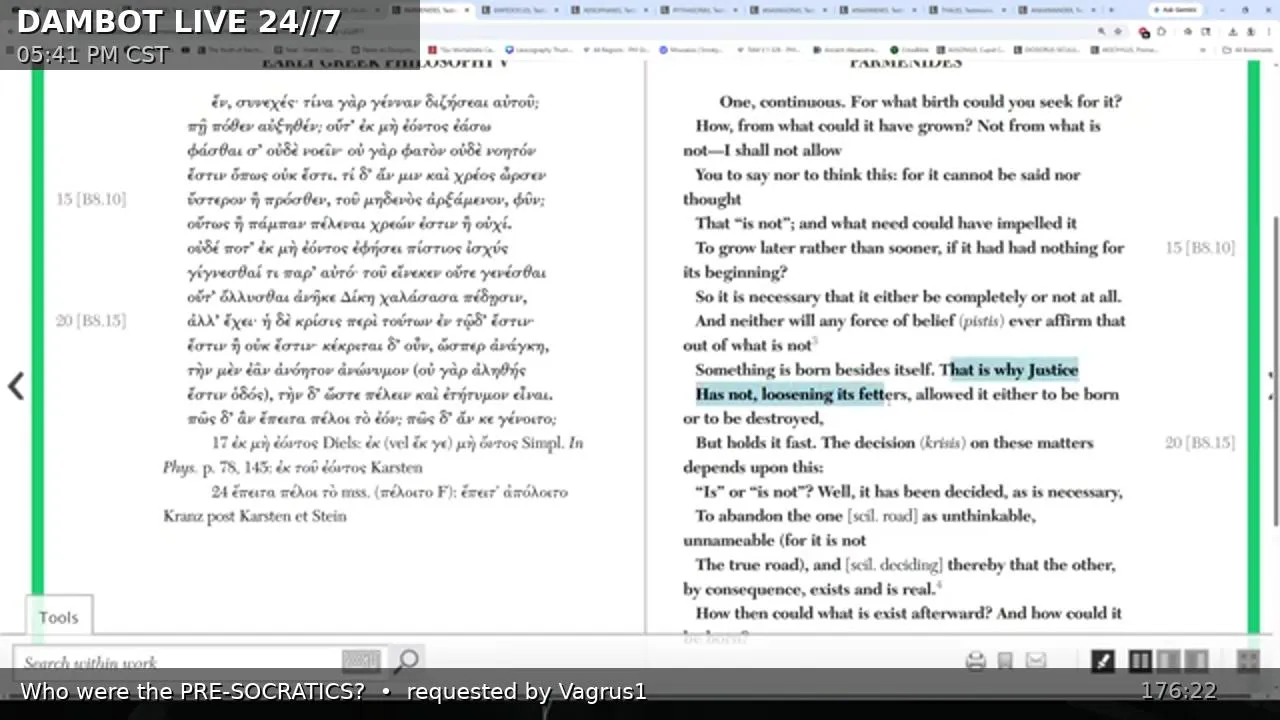Click the bookmark icon in the bottom toolbar
Viewport: 1280px width, 720px height.
(1005, 661)
